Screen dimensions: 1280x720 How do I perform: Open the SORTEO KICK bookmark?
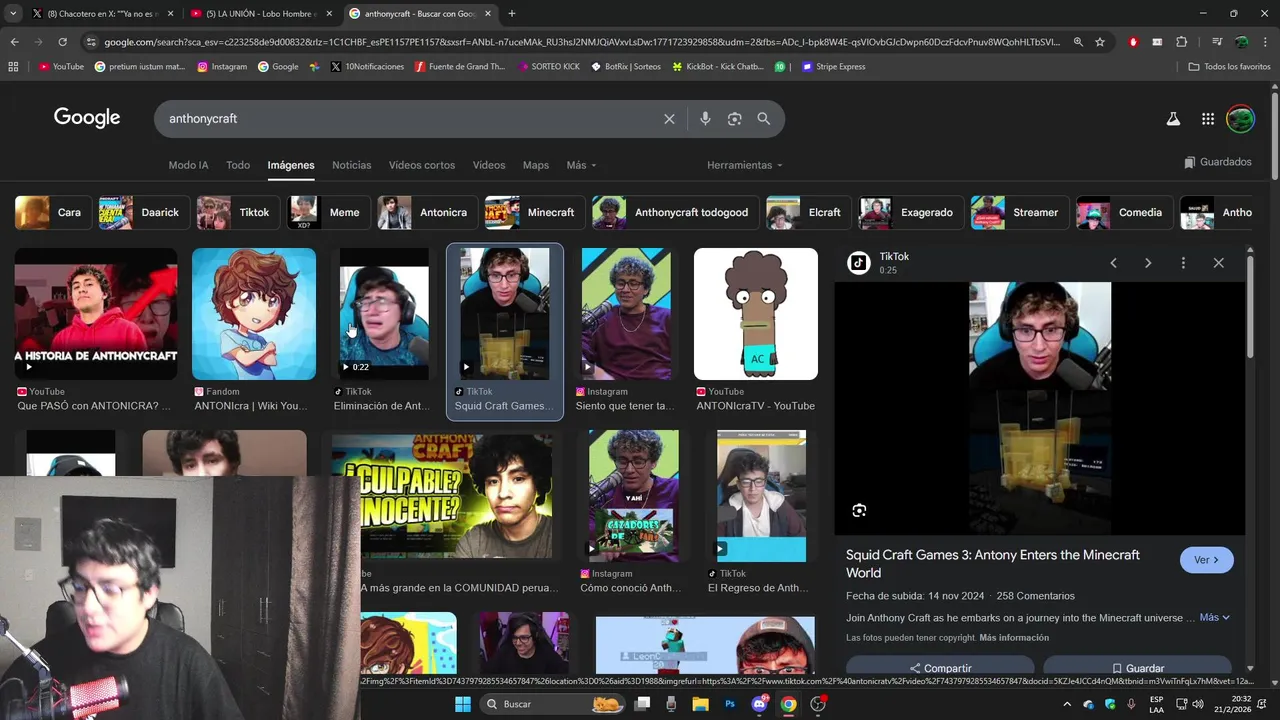[548, 67]
